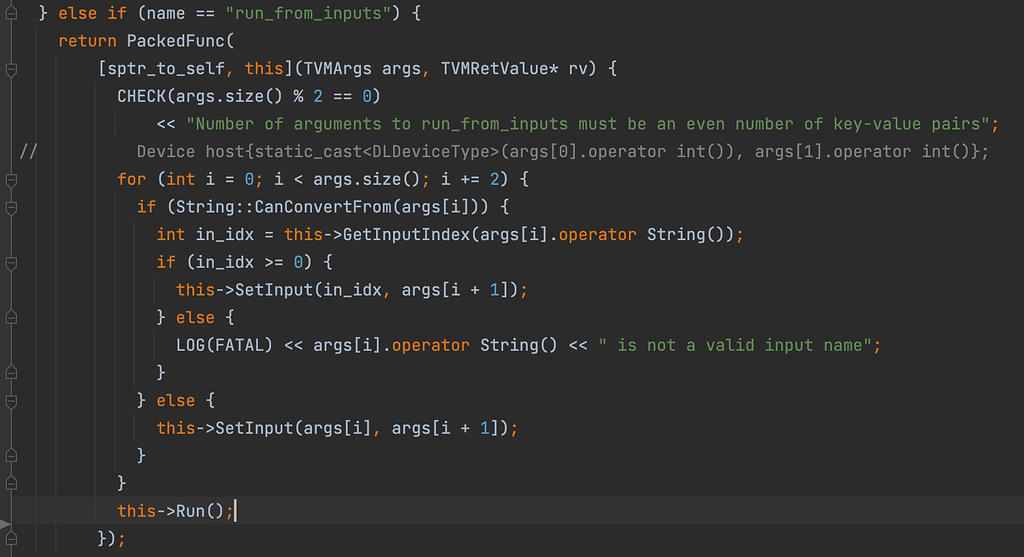Click LOG(FATAL) statement
The width and height of the screenshot is (1024, 557).
224,345
